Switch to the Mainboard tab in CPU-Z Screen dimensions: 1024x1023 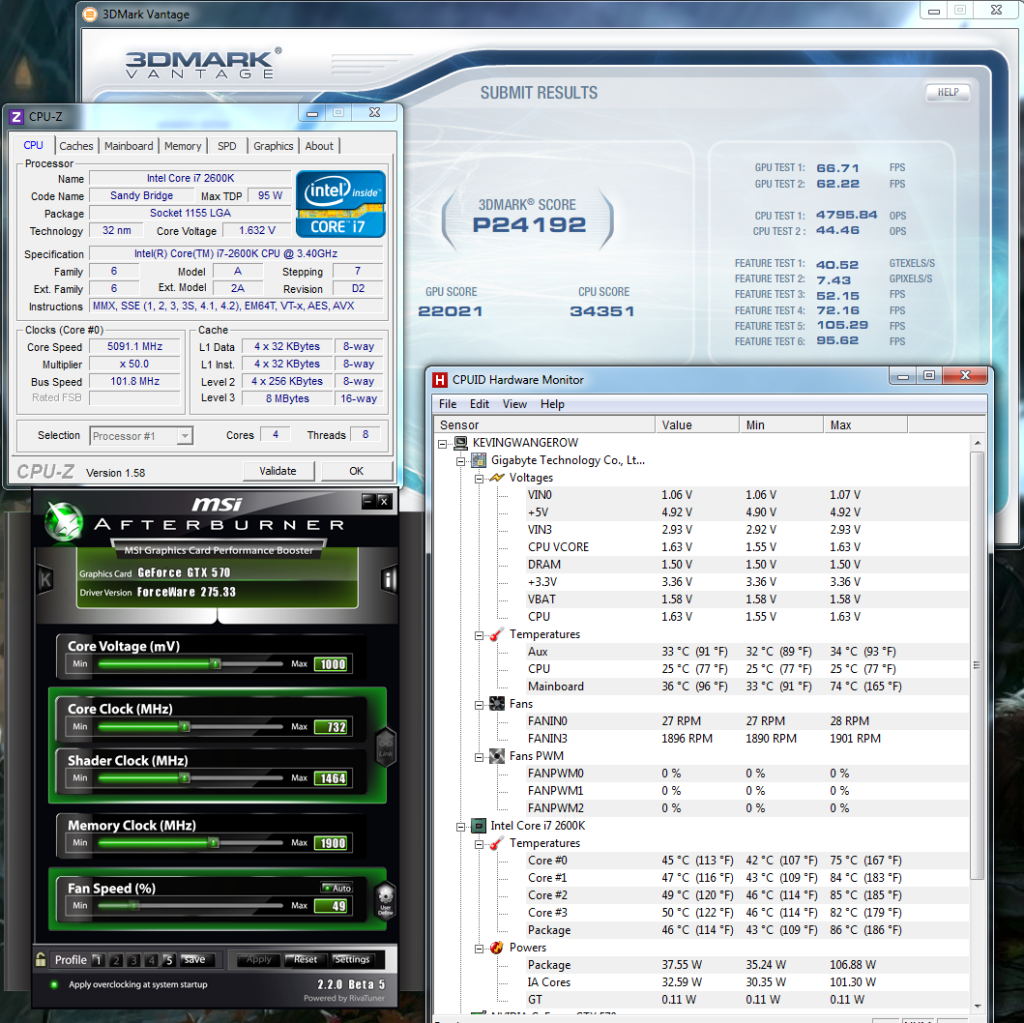tap(129, 146)
